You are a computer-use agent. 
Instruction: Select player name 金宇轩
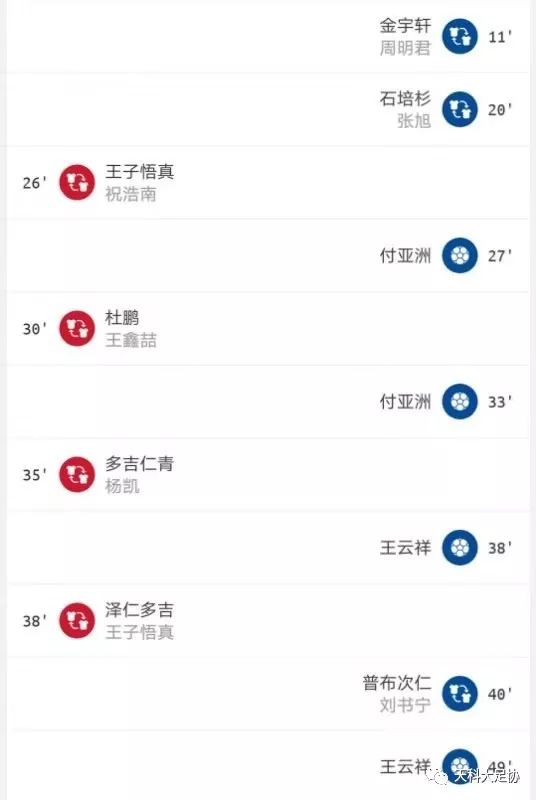click(405, 26)
